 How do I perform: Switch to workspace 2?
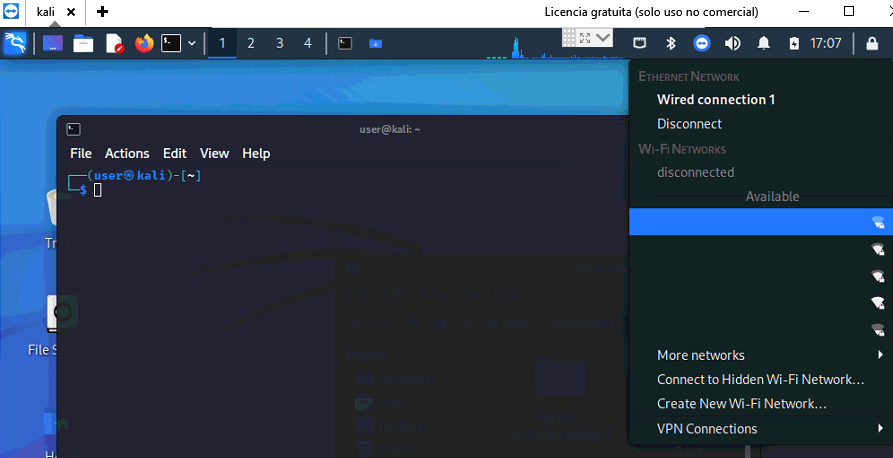tap(251, 43)
